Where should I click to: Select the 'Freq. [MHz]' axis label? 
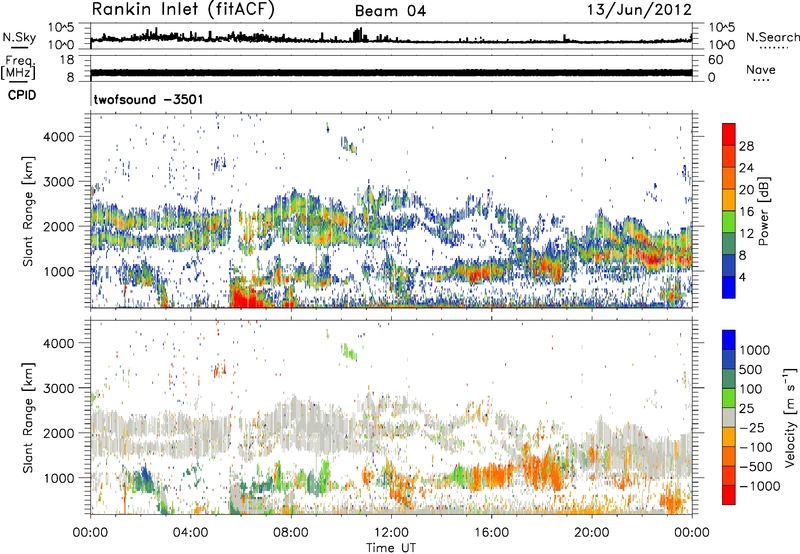(x=18, y=67)
